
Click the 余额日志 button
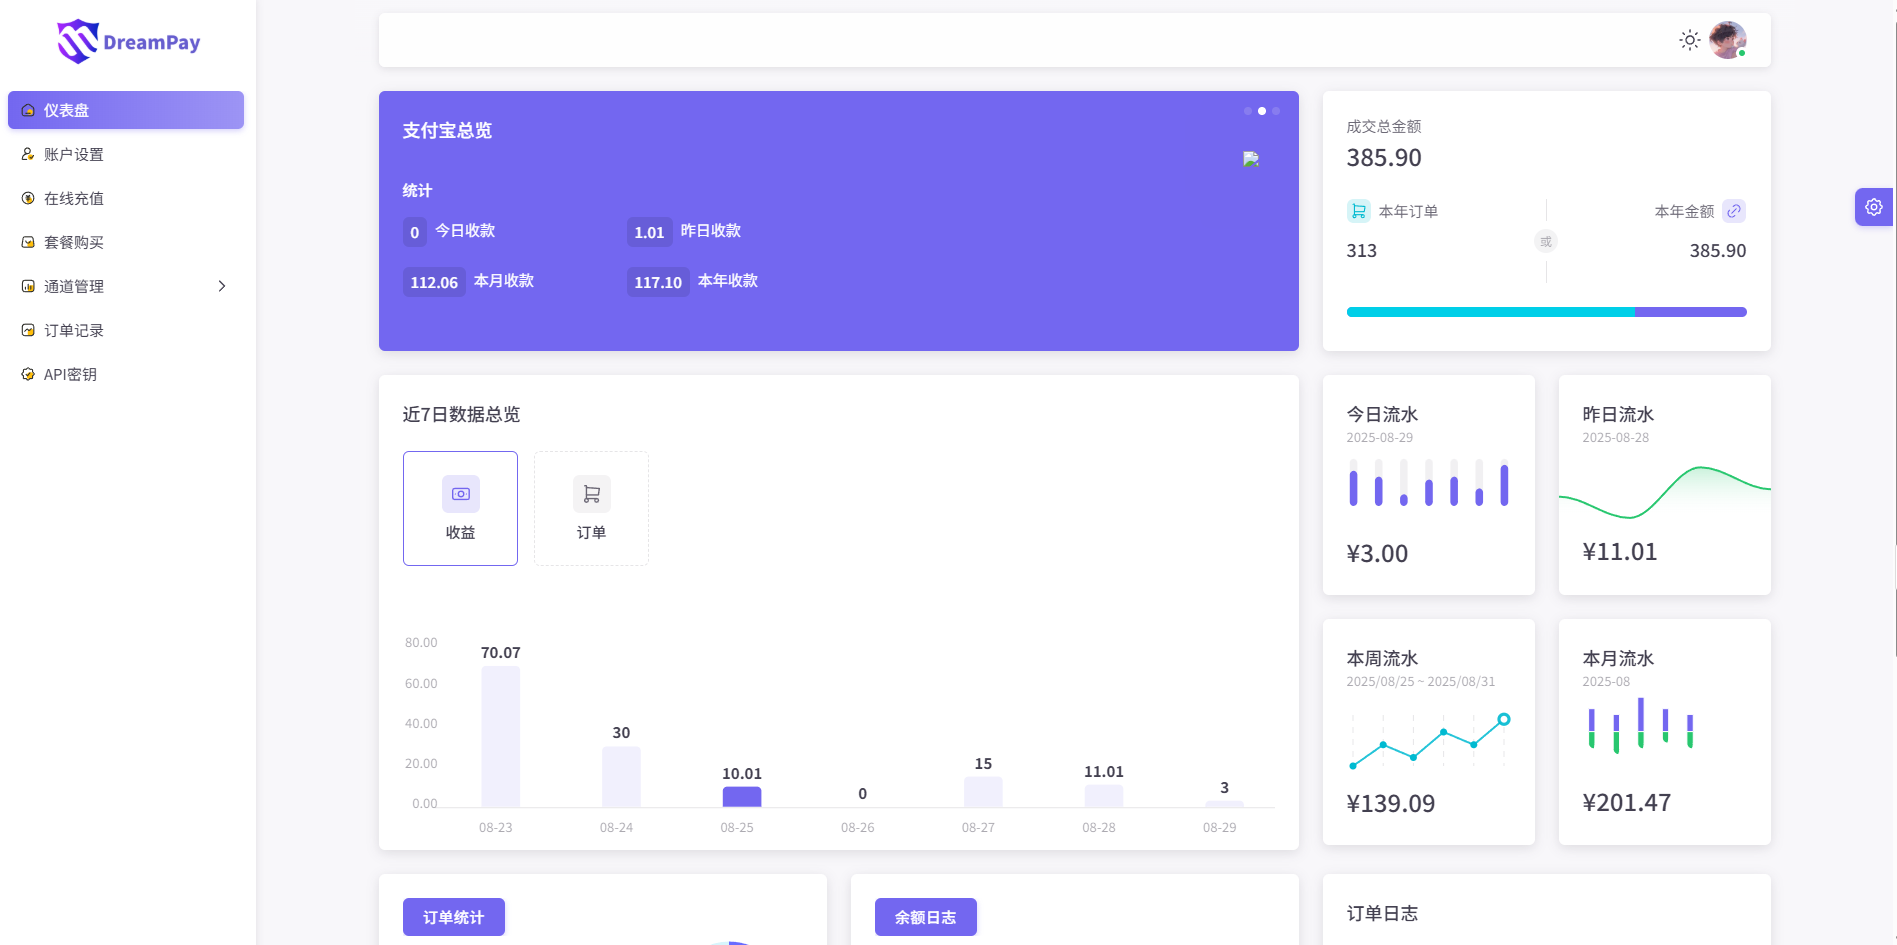coord(925,916)
